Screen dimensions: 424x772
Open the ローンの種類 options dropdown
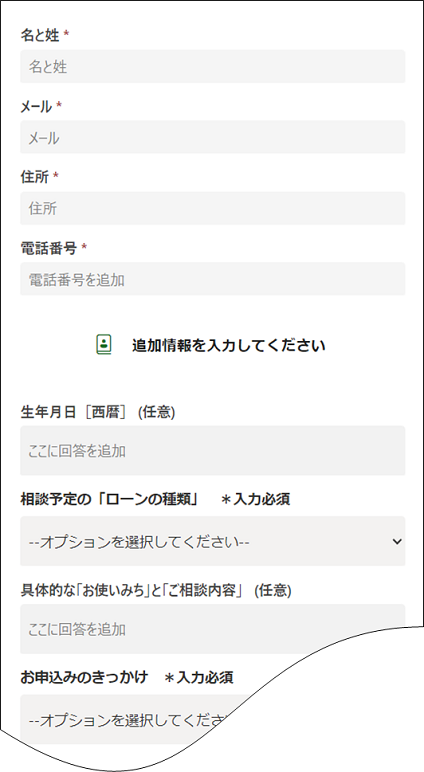[213, 541]
